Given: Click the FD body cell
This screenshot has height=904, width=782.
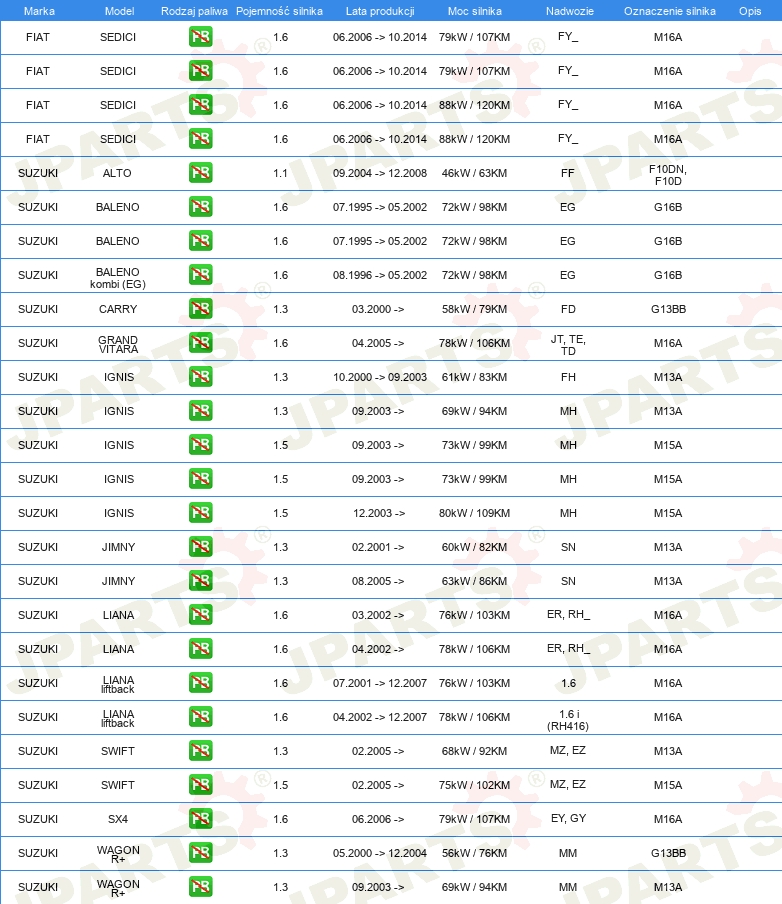Looking at the screenshot, I should click(x=568, y=309).
